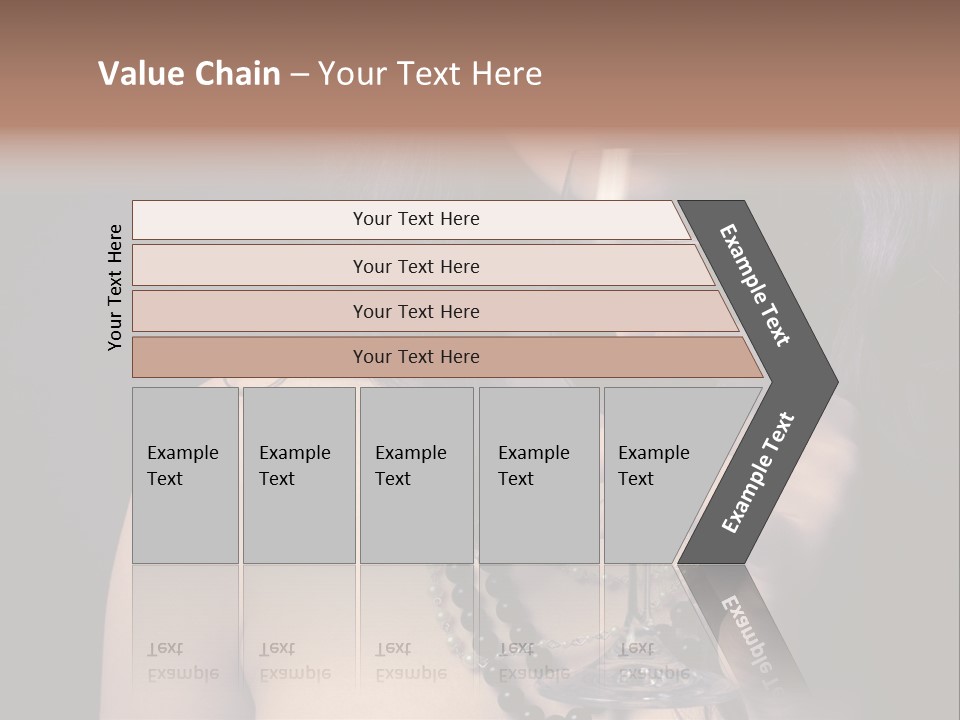The image size is (960, 720).
Task: Click mirrored reflection text under second box
Action: (x=294, y=661)
